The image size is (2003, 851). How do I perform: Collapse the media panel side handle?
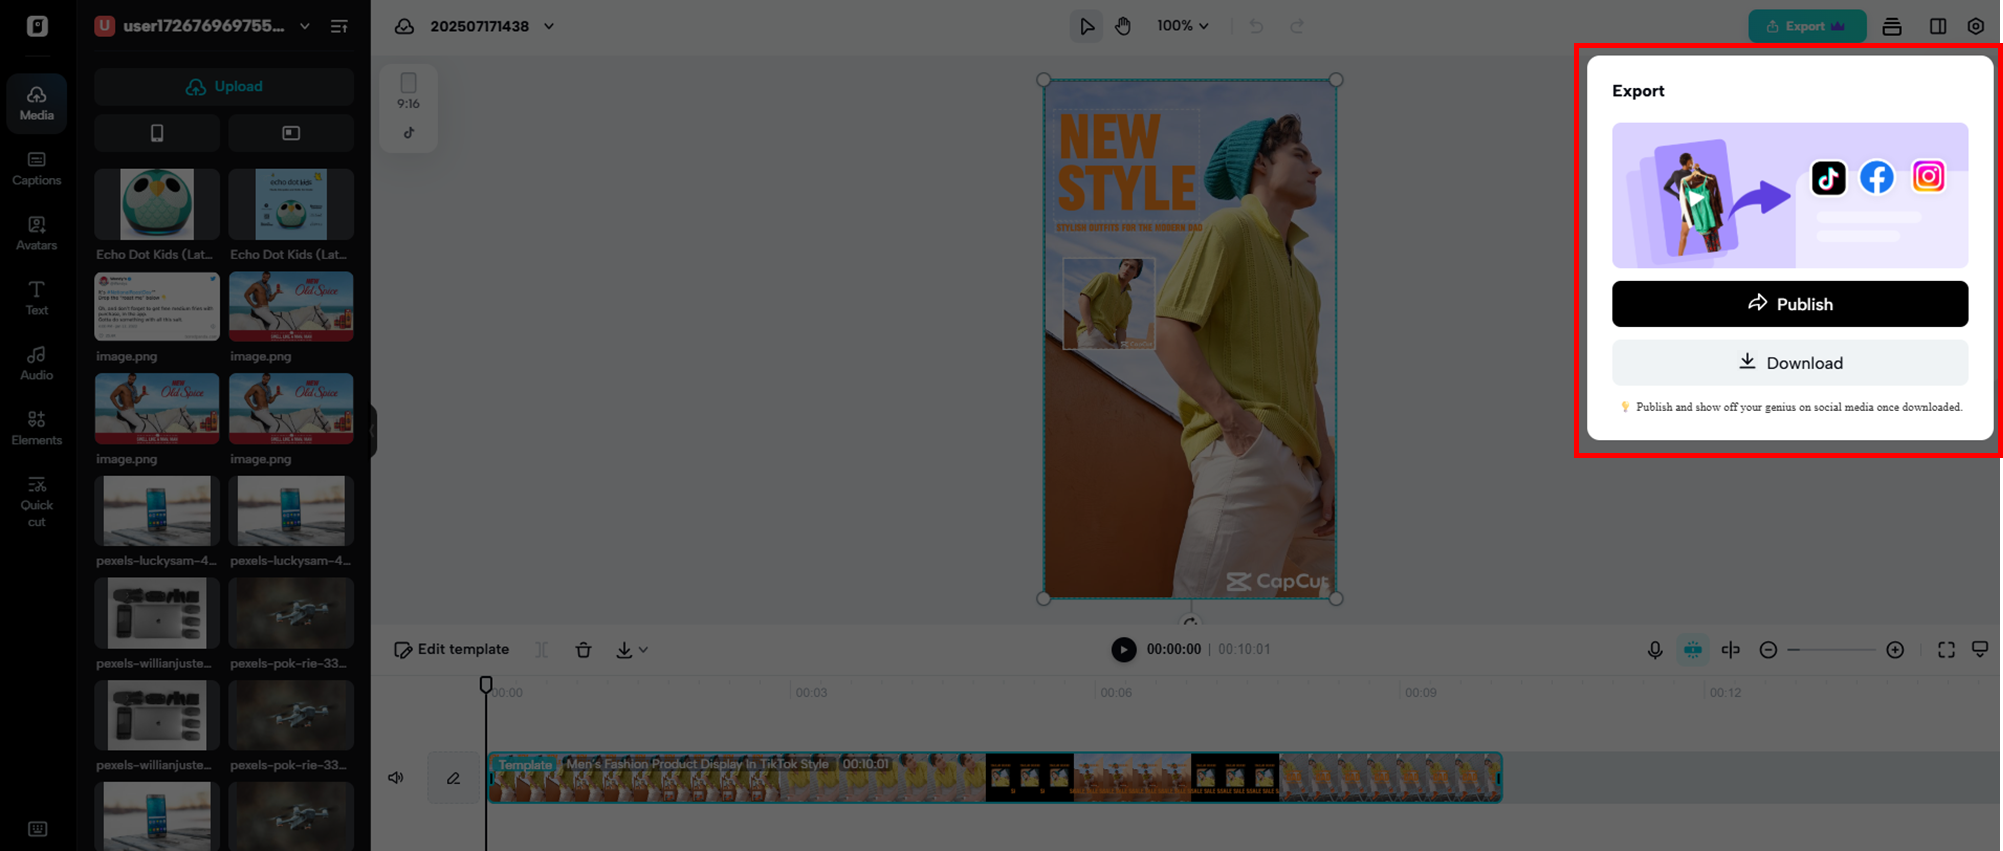(372, 430)
